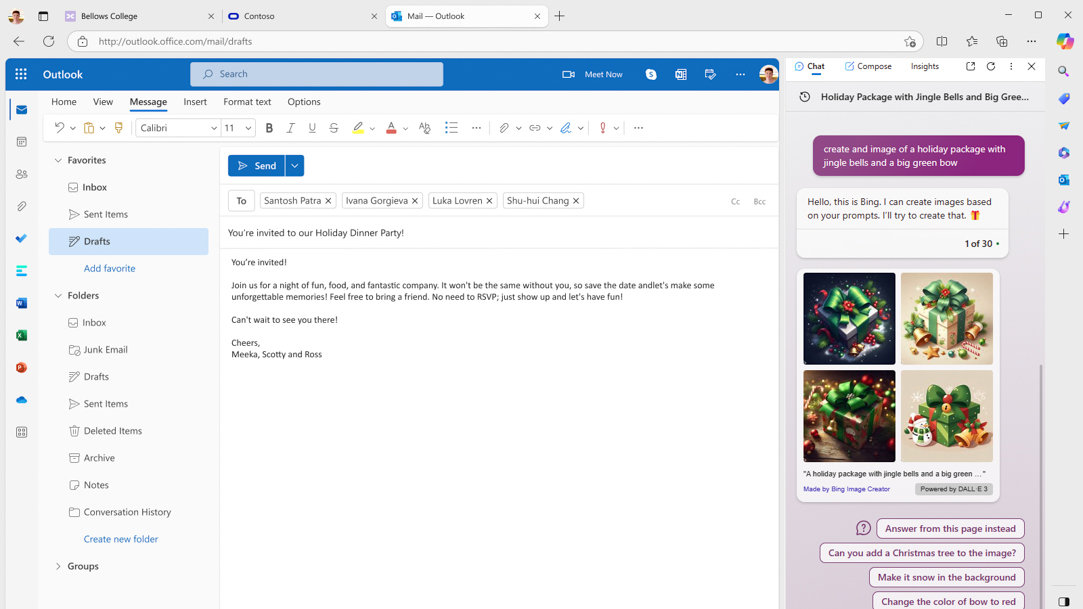Toggle underline formatting

point(312,128)
